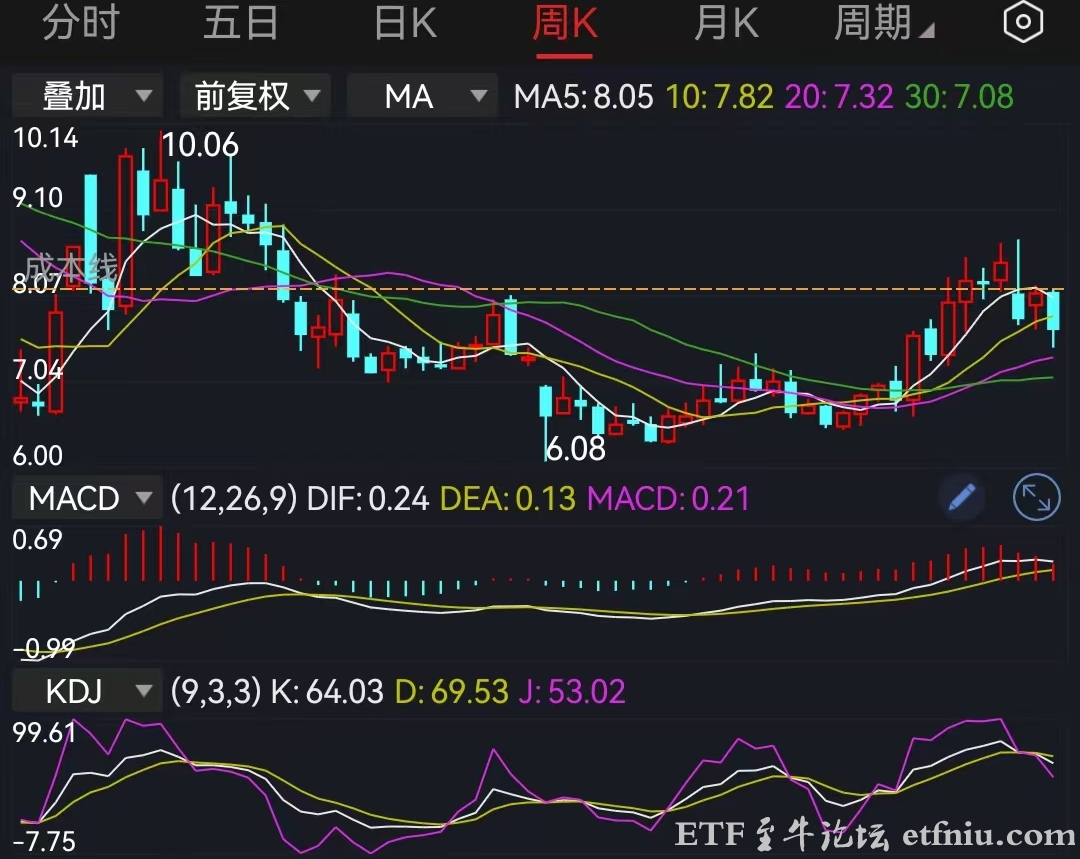
Task: Open the MA indicator dropdown
Action: (x=421, y=96)
